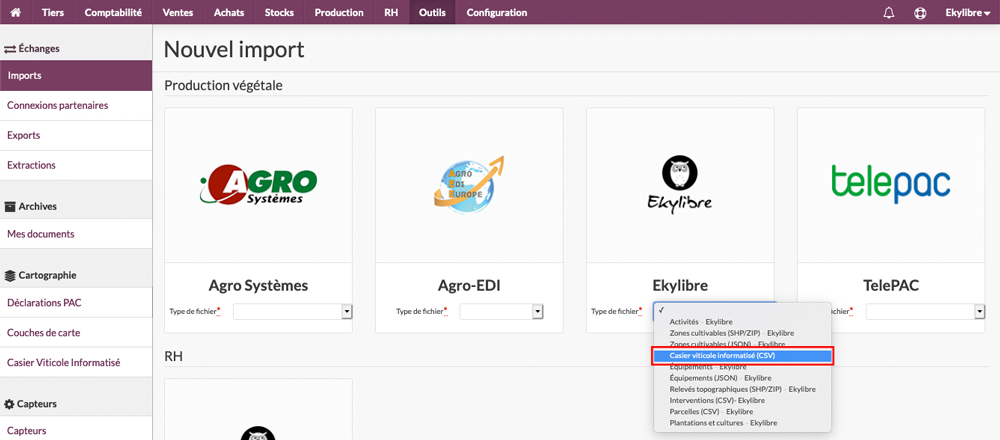Collapse the Archives sidebar section

(31, 206)
